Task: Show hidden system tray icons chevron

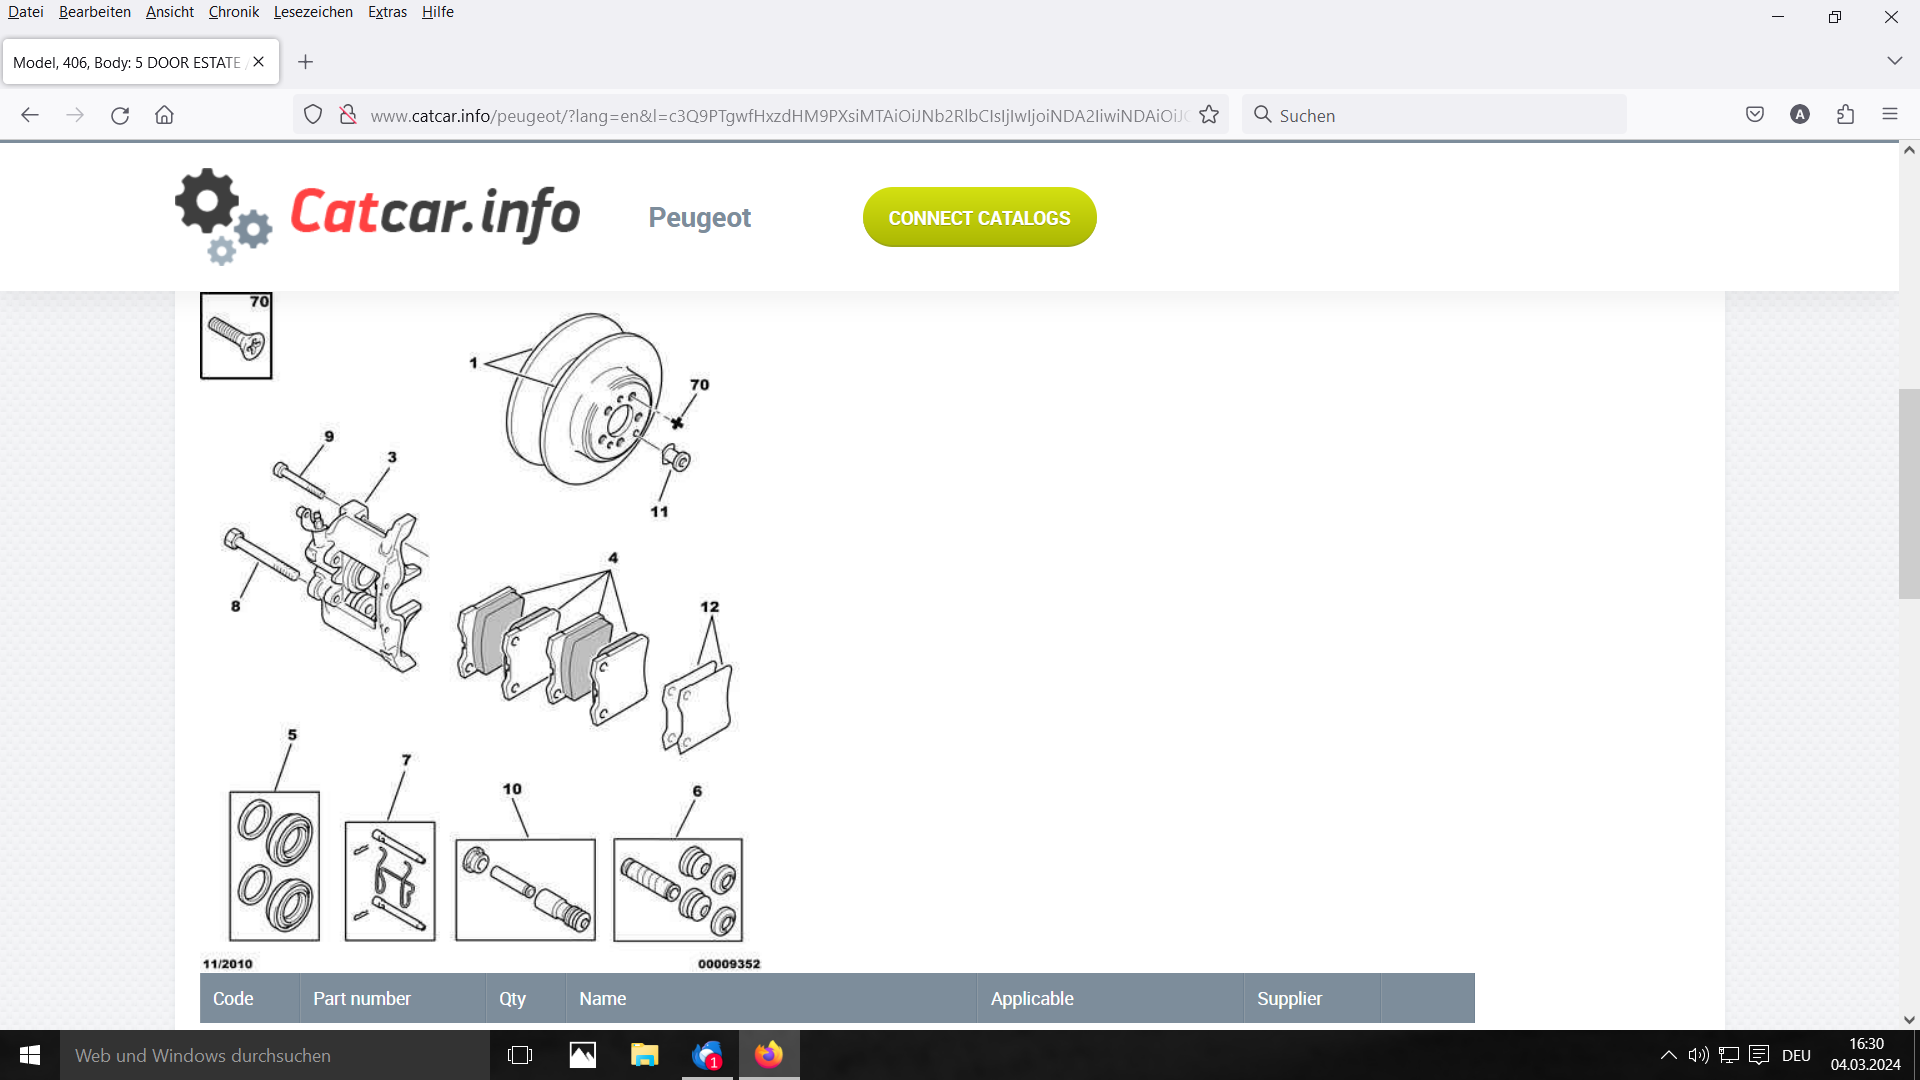Action: [x=1668, y=1055]
